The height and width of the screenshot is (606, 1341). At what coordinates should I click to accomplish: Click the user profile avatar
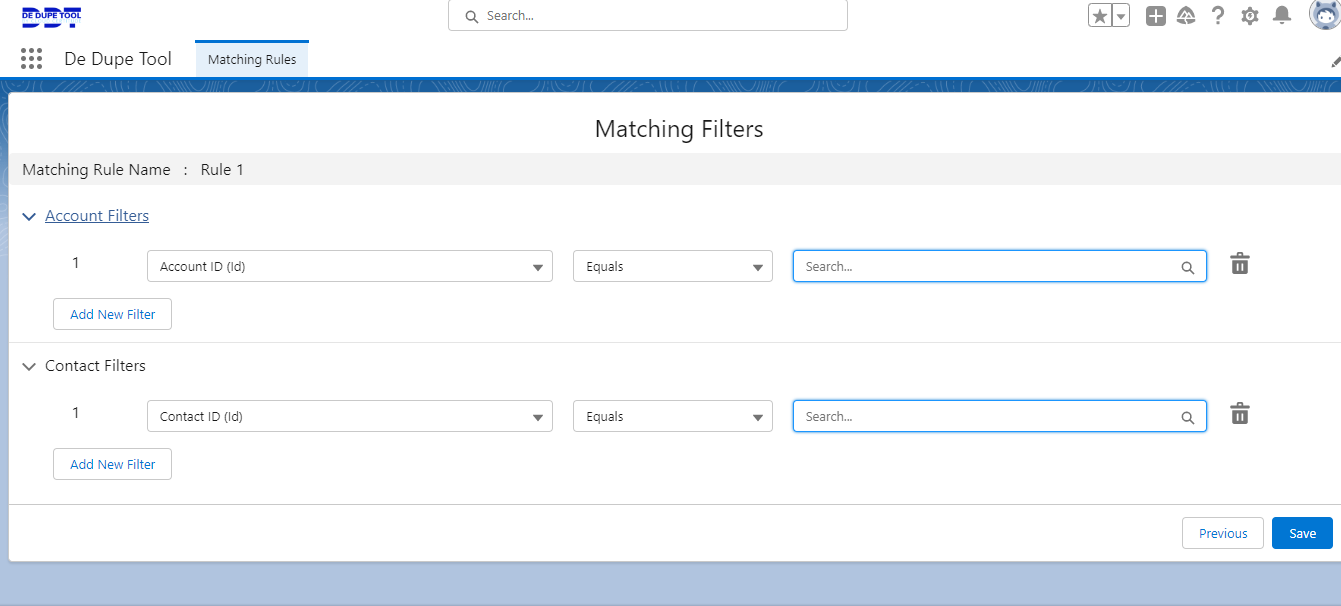(x=1324, y=15)
